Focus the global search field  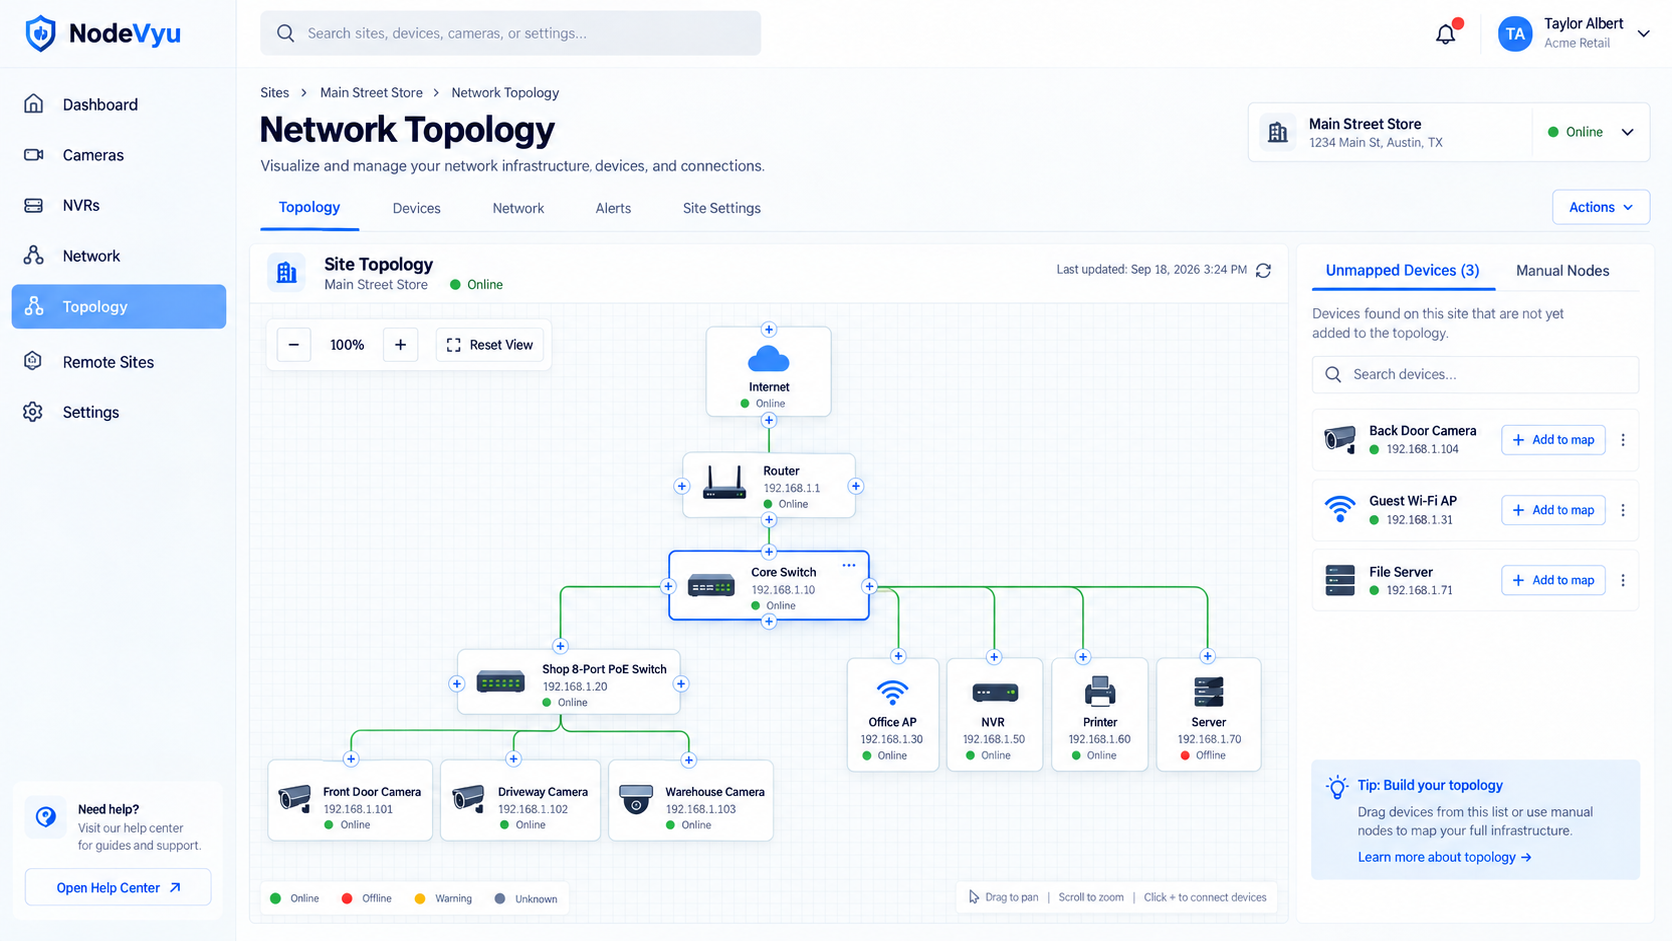point(510,33)
